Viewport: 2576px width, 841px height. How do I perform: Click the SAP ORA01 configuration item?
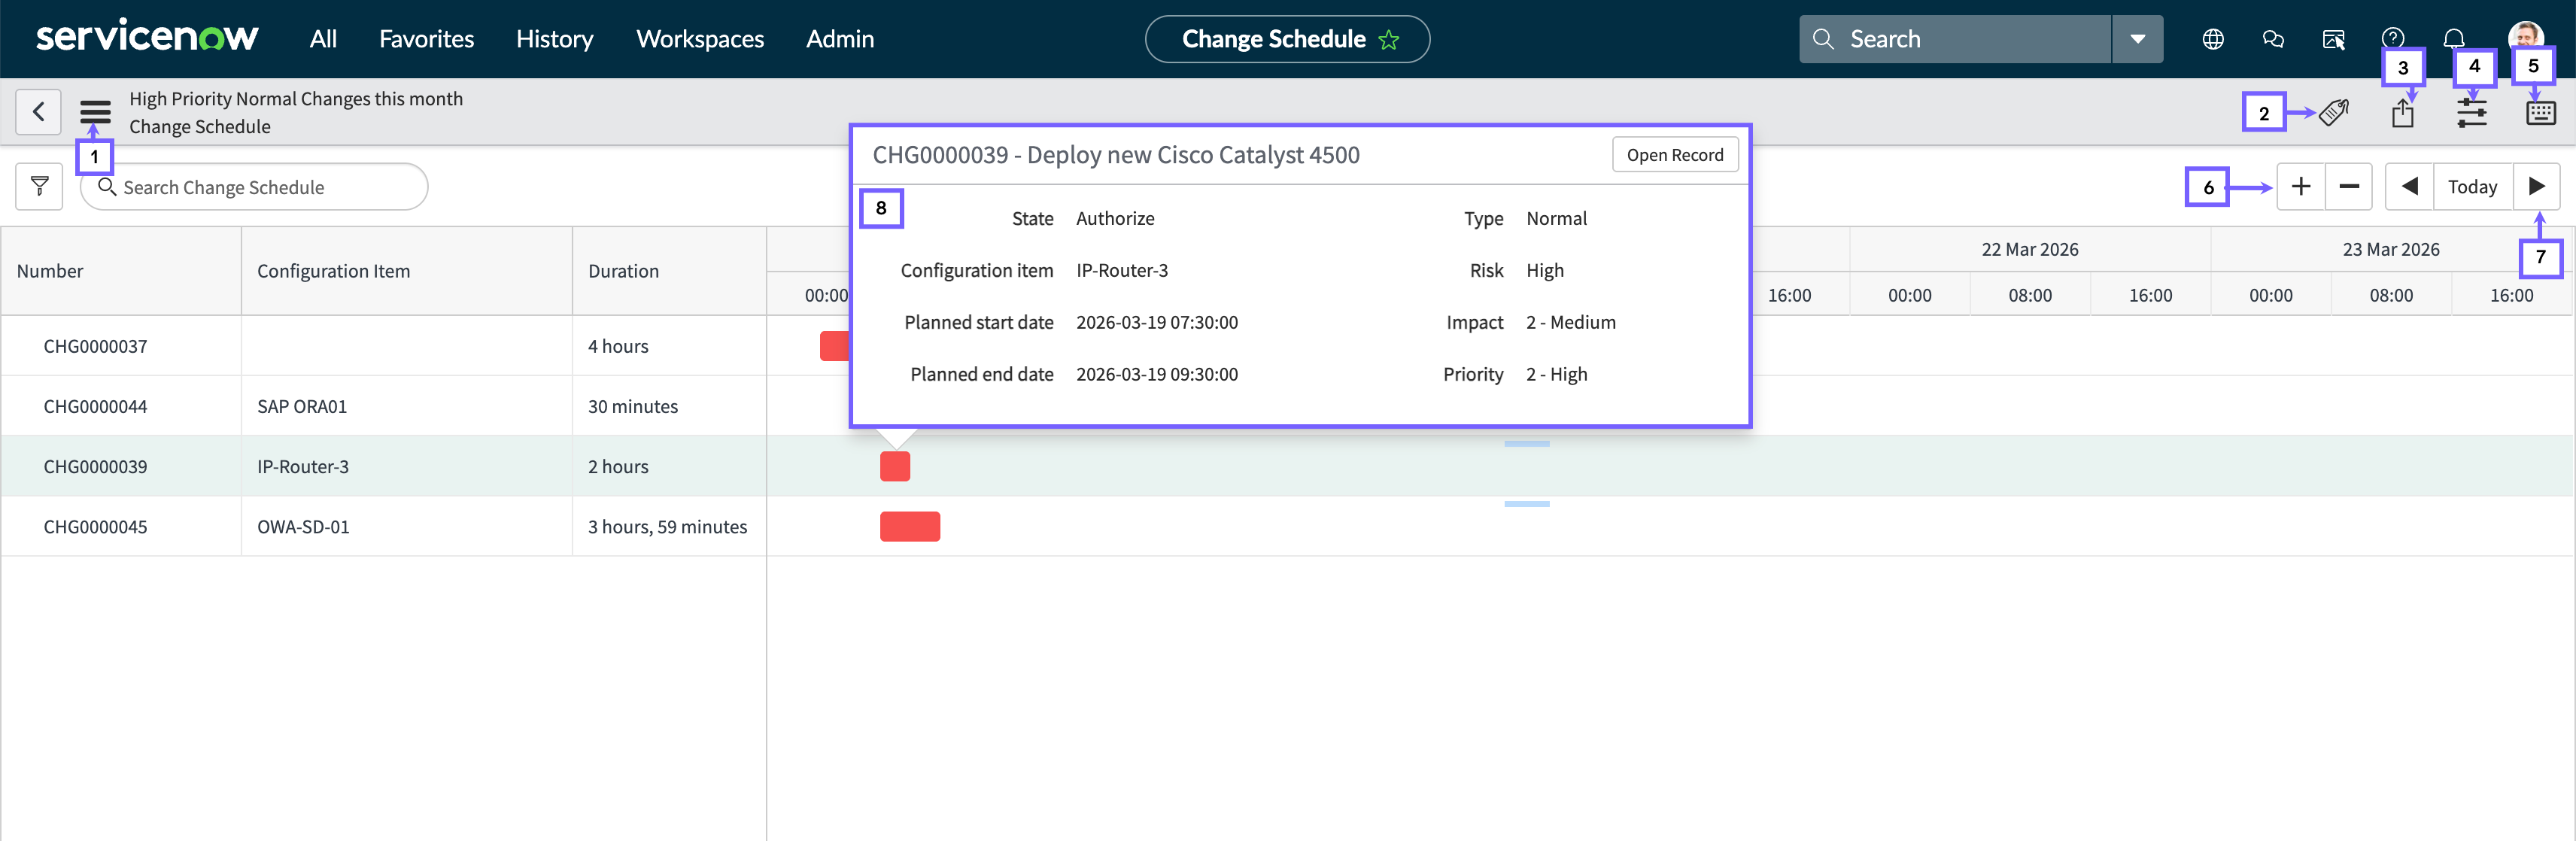coord(302,406)
